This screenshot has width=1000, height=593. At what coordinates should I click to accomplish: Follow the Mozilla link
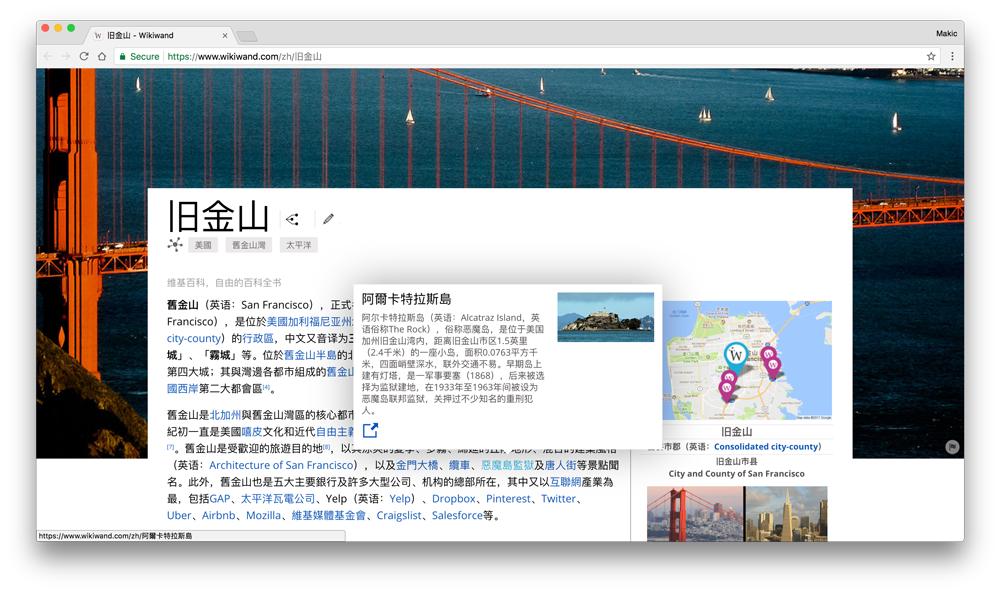coord(263,515)
